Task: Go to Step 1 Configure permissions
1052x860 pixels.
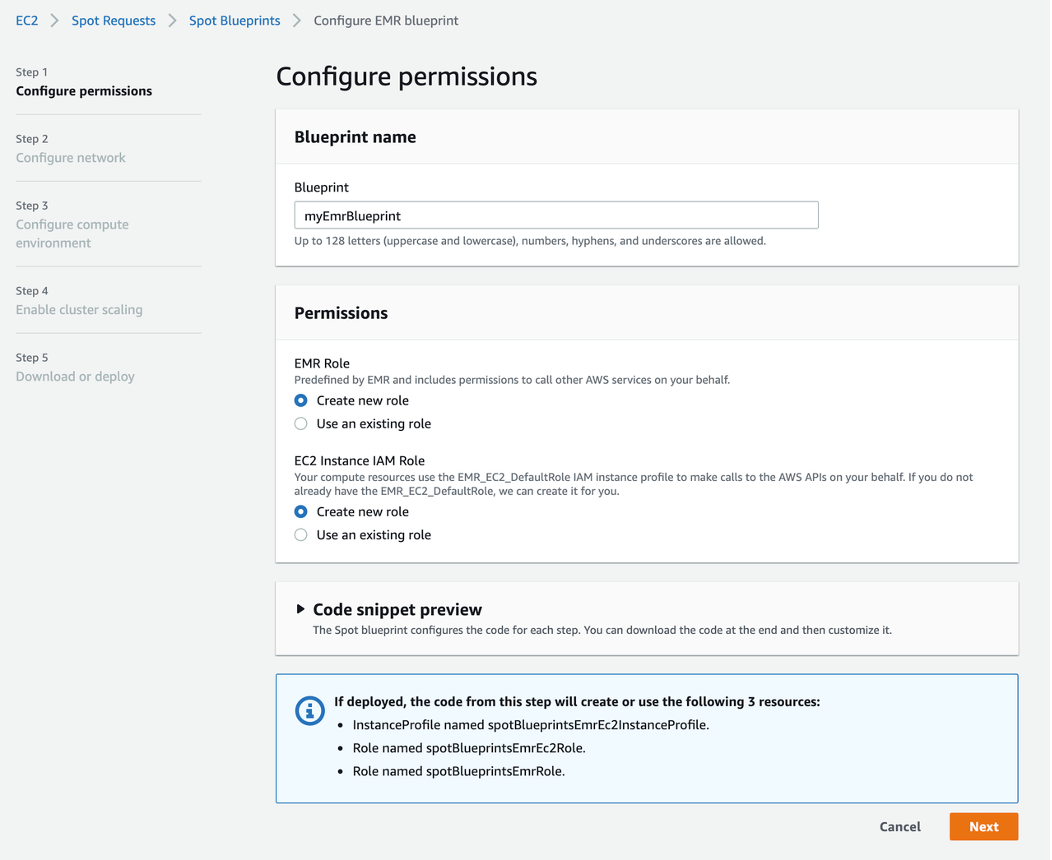Action: point(84,91)
